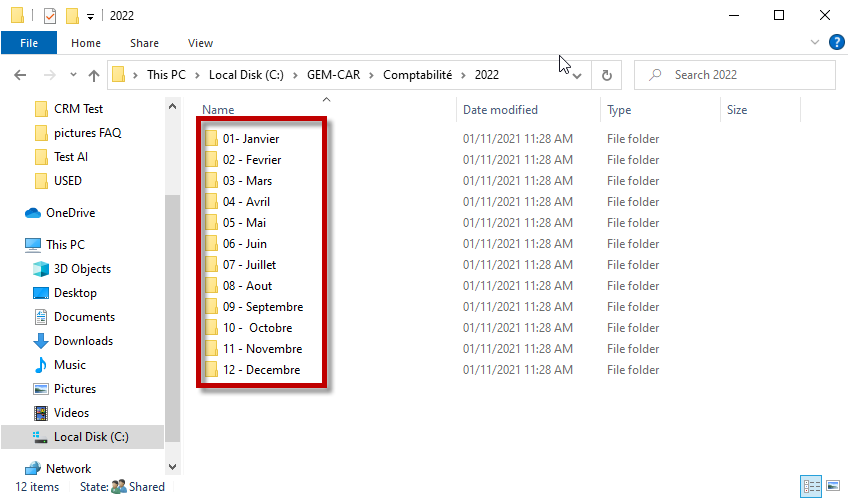Open the File menu

[29, 43]
